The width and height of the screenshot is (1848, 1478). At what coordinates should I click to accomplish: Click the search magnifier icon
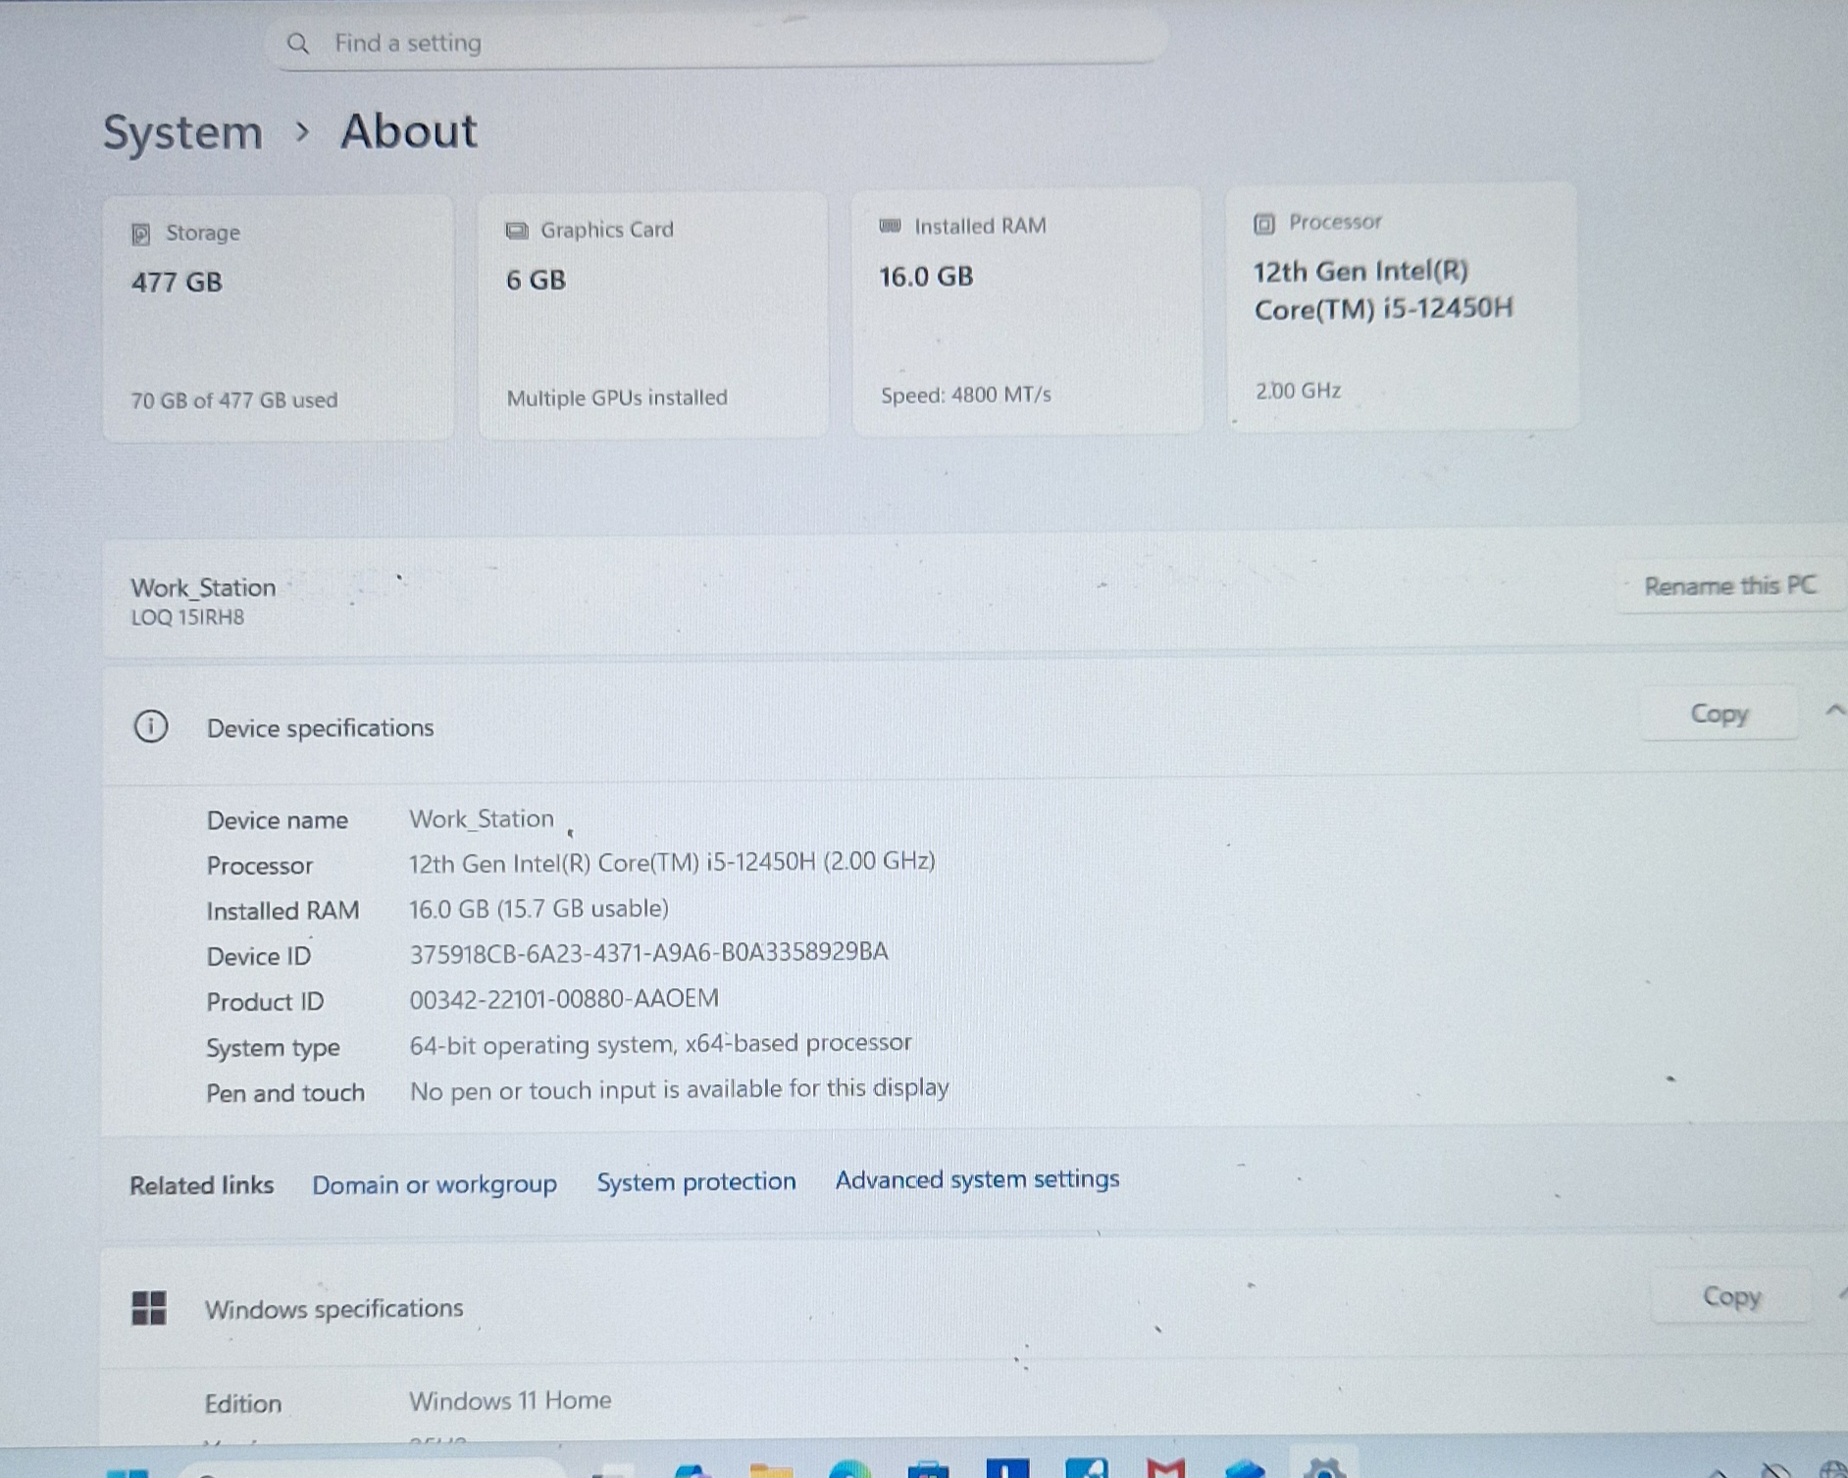coord(297,44)
